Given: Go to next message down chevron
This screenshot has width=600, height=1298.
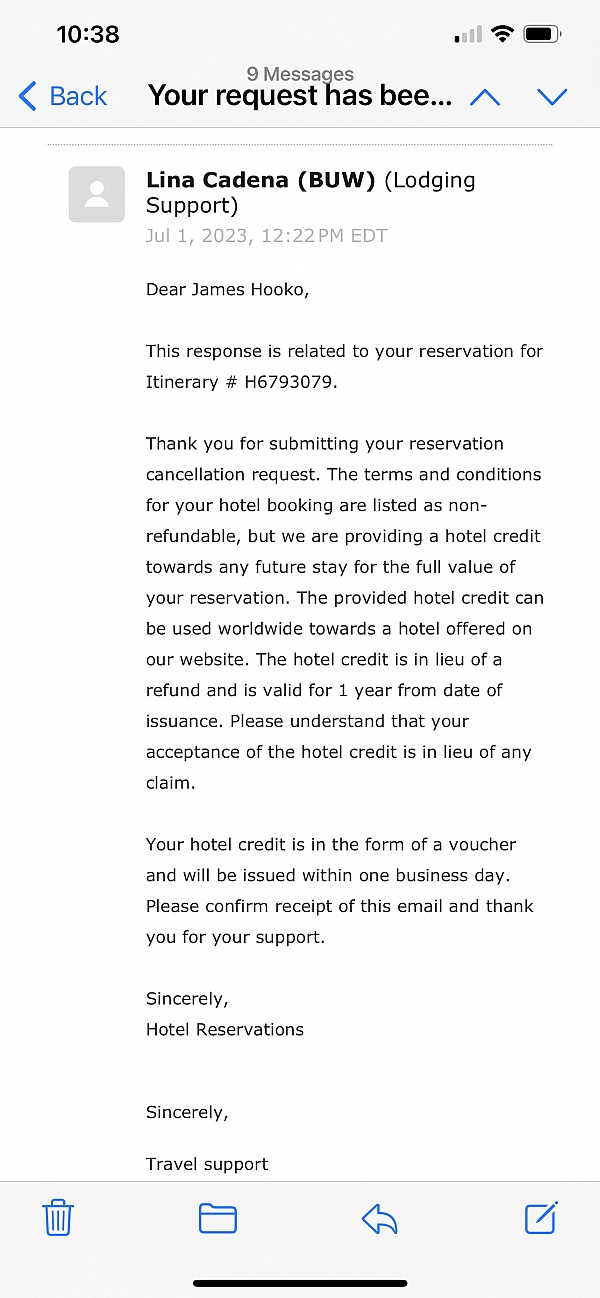Looking at the screenshot, I should click(552, 97).
